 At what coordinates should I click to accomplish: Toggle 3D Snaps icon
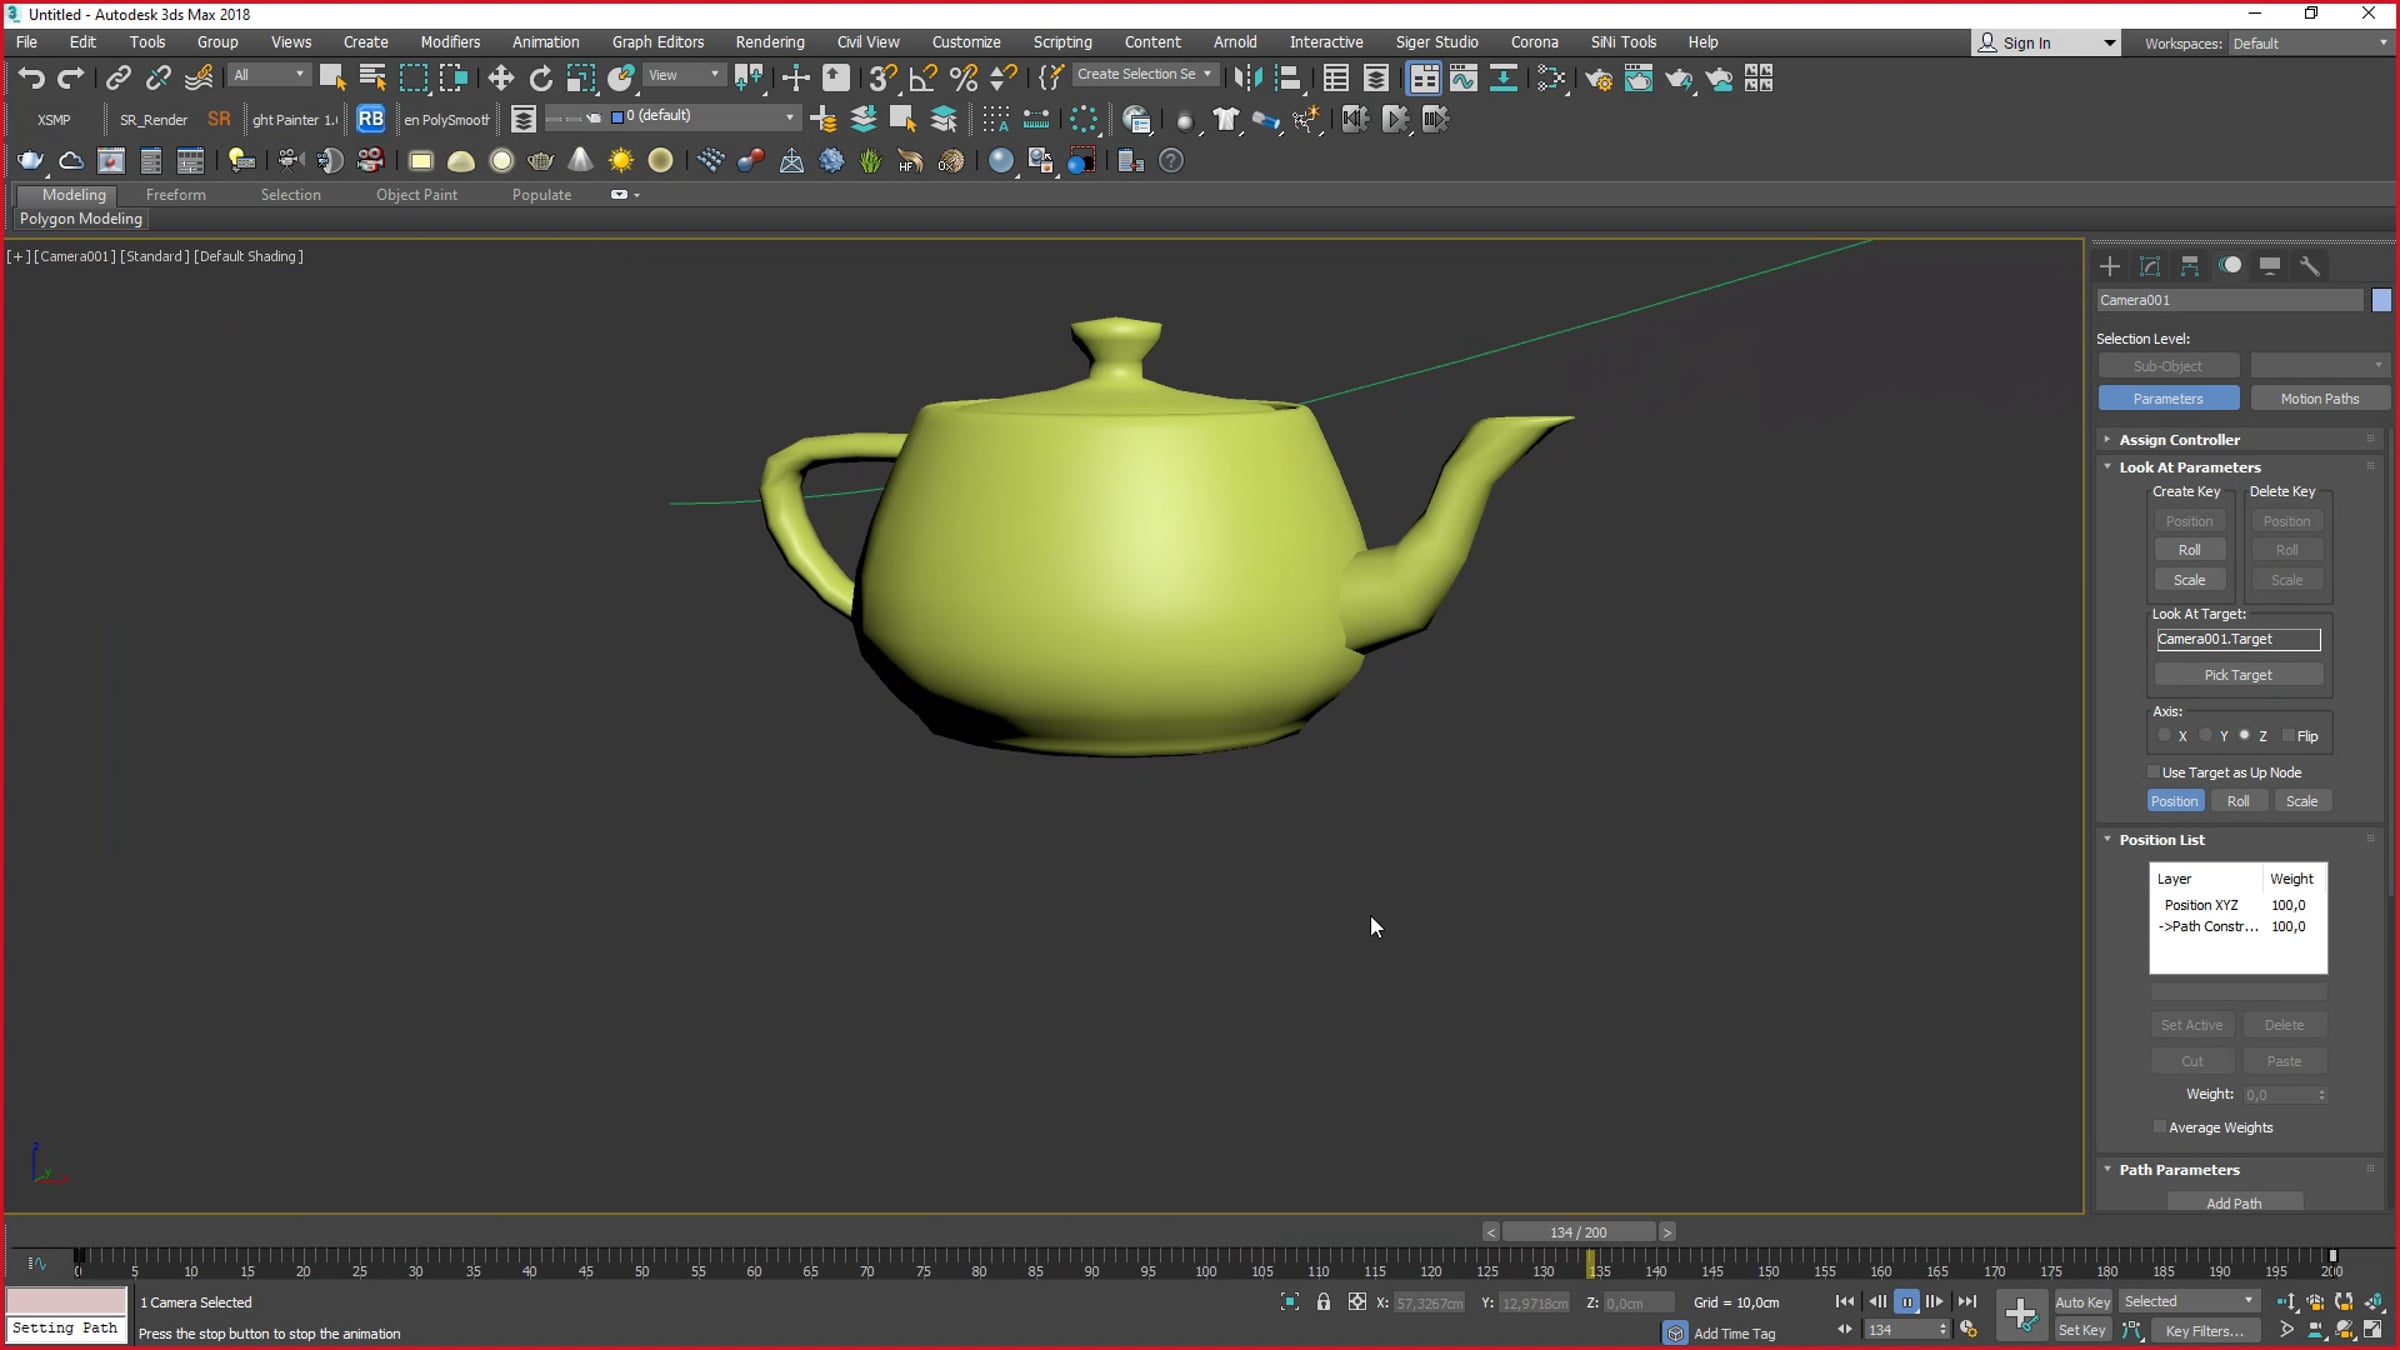pos(882,78)
